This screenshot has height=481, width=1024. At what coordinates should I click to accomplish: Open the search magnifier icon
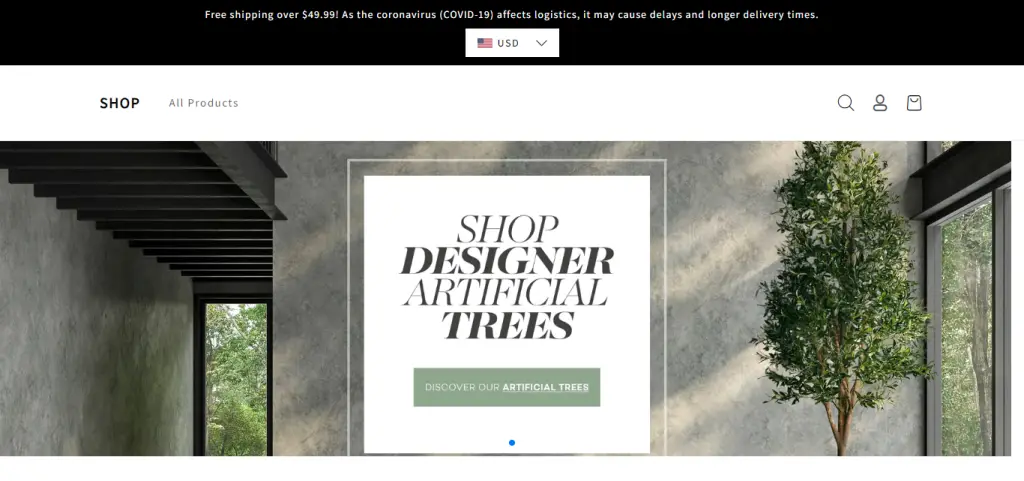(846, 103)
